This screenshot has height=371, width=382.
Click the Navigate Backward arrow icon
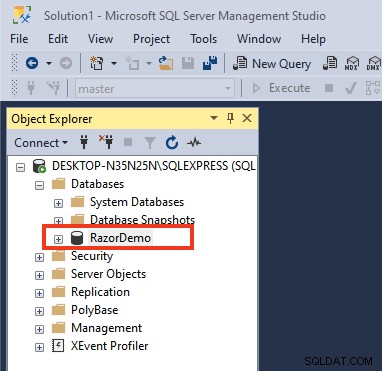[x=32, y=63]
